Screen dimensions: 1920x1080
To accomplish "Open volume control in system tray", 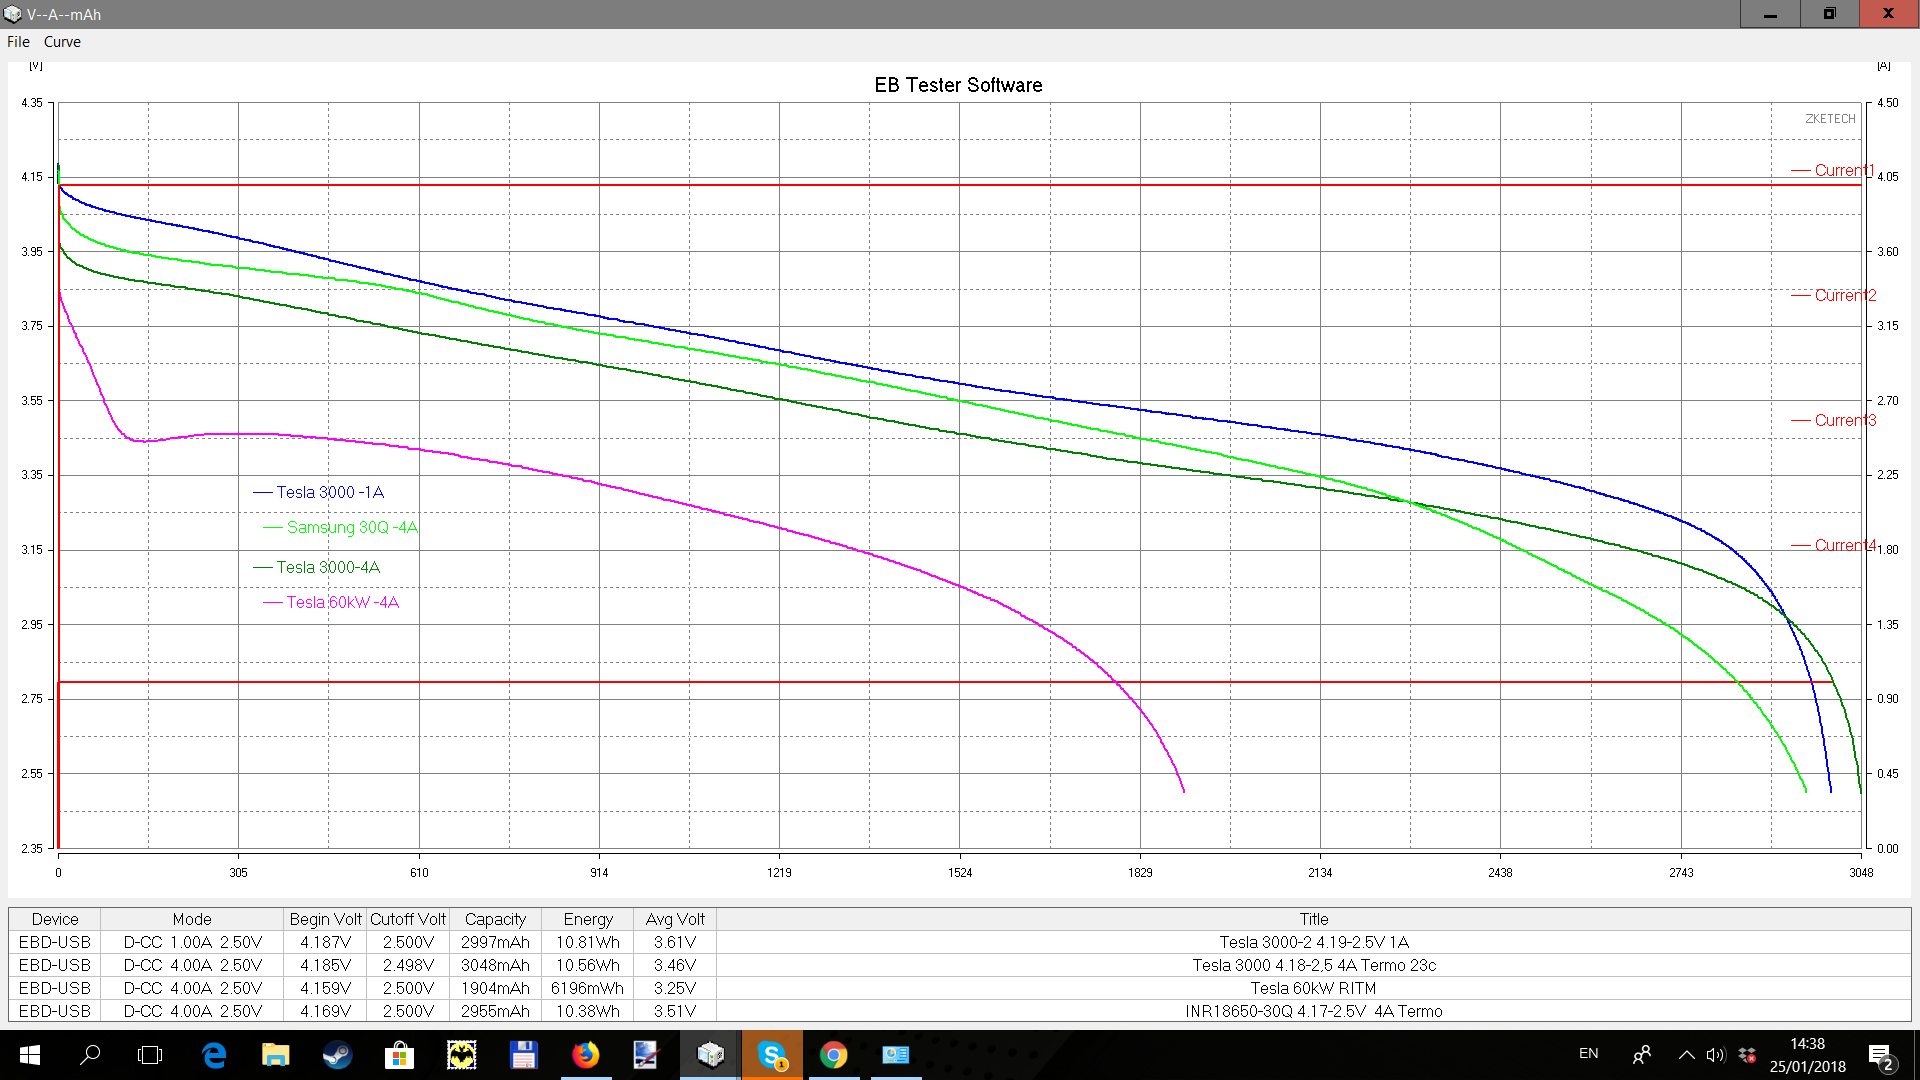I will [x=1716, y=1054].
